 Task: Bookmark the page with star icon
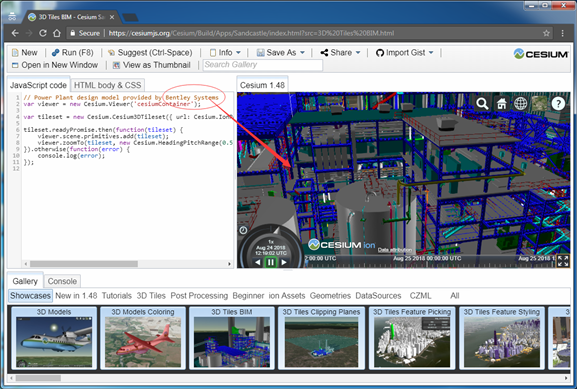546,33
